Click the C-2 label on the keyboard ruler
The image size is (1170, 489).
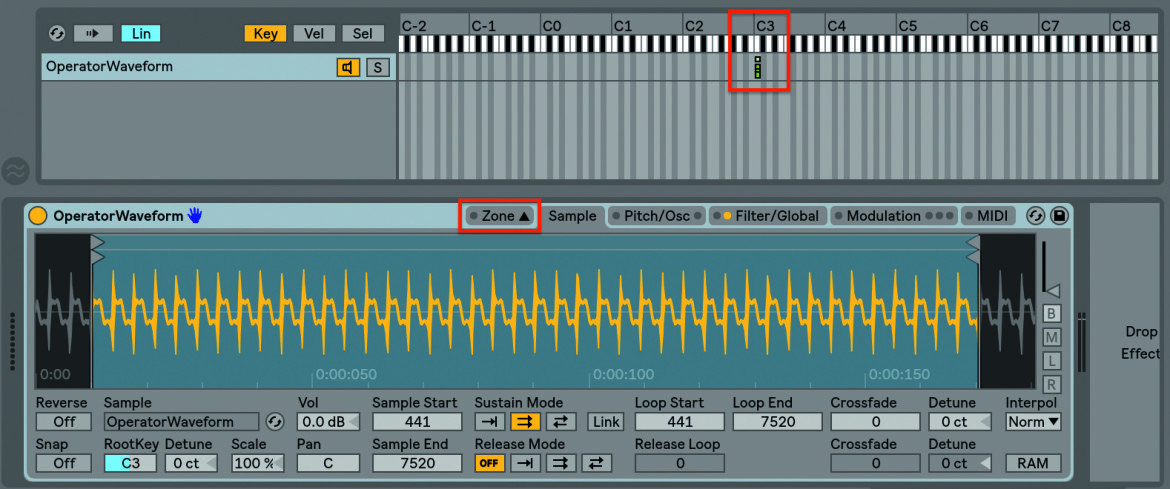click(x=414, y=26)
